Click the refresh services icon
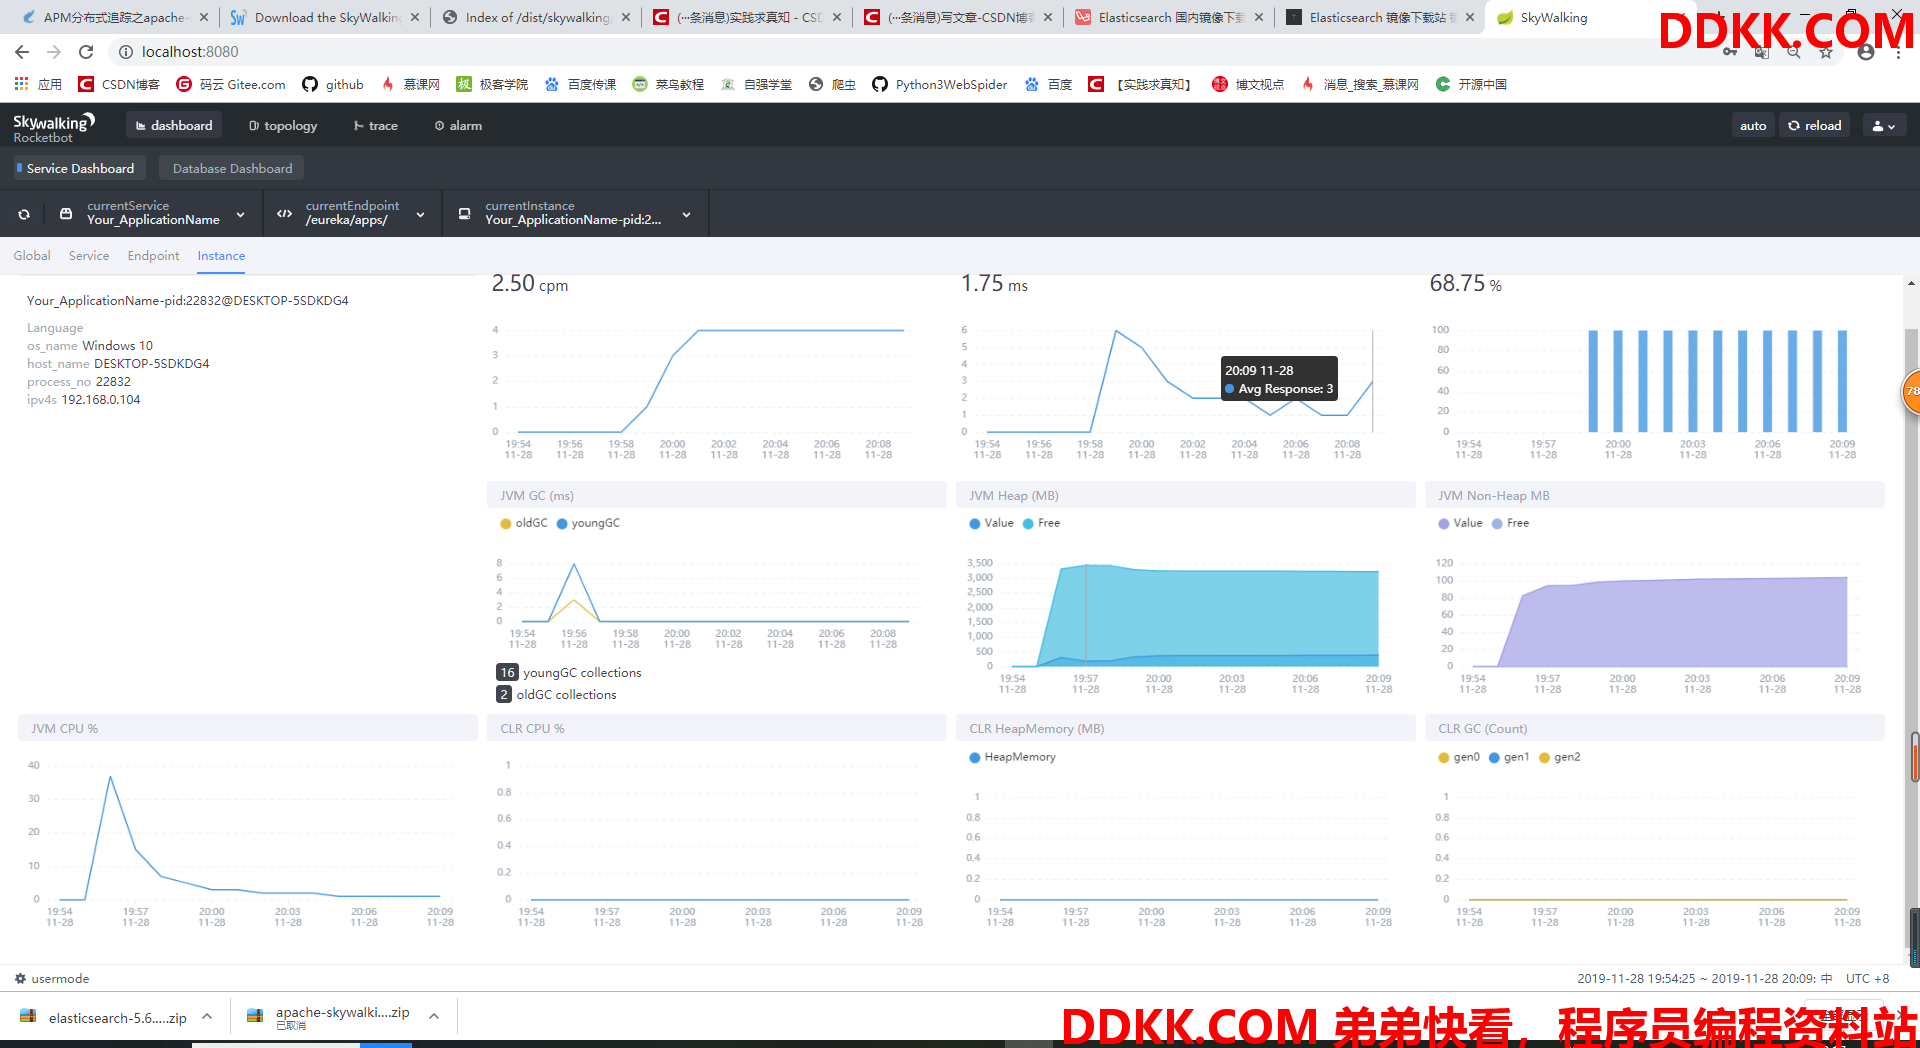 point(24,214)
